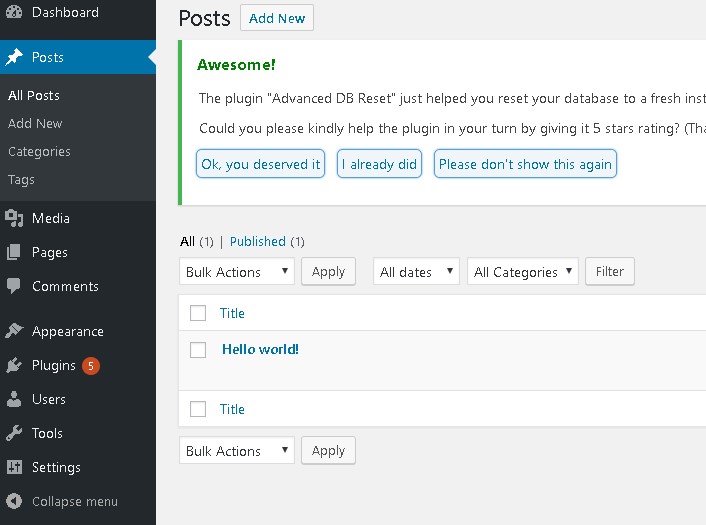Click the Appearance paintbrush icon
This screenshot has width=706, height=525.
14,331
